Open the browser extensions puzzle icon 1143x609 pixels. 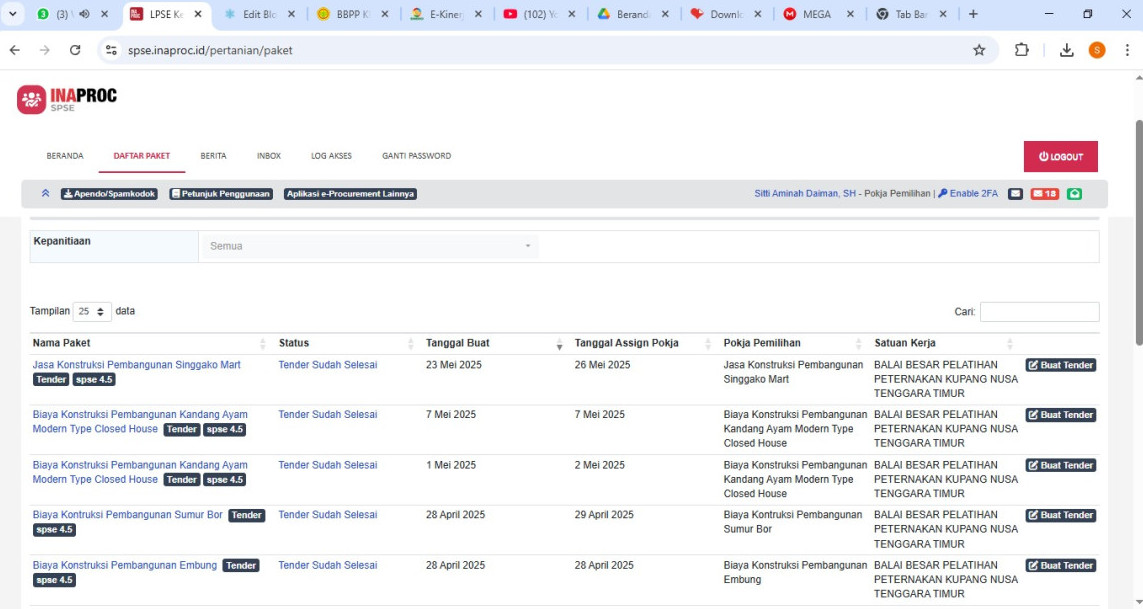tap(1022, 50)
